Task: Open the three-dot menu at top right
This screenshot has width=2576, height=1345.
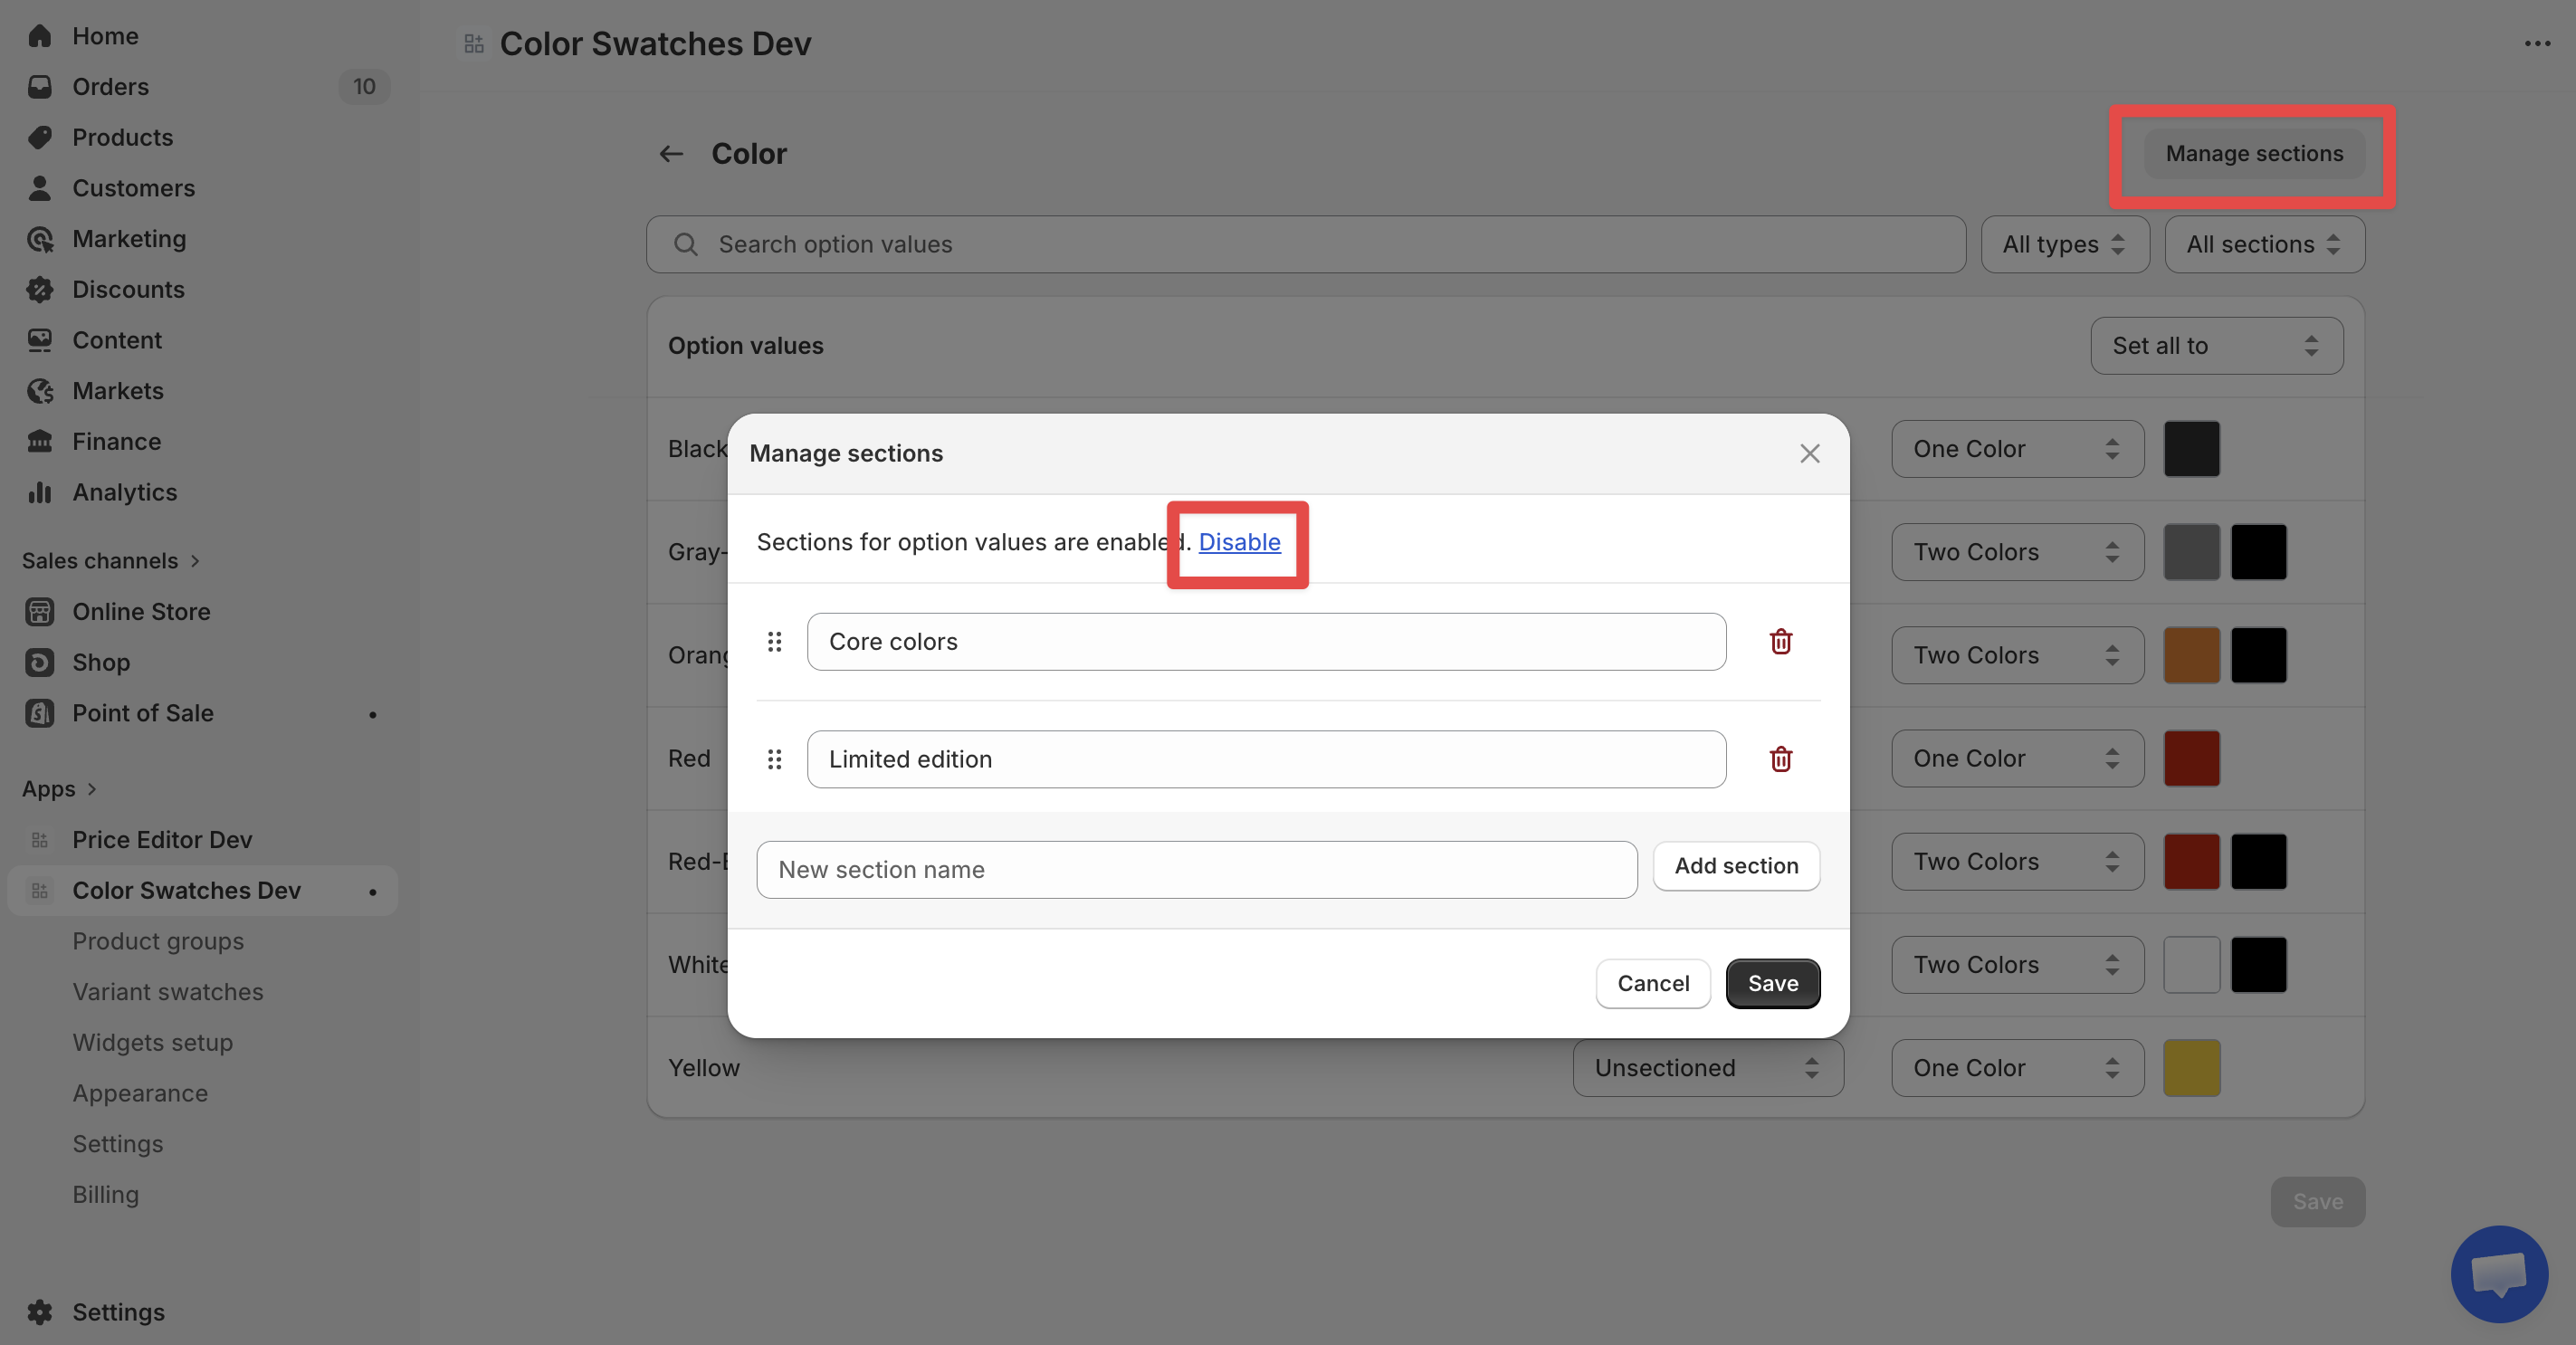Action: (2536, 44)
